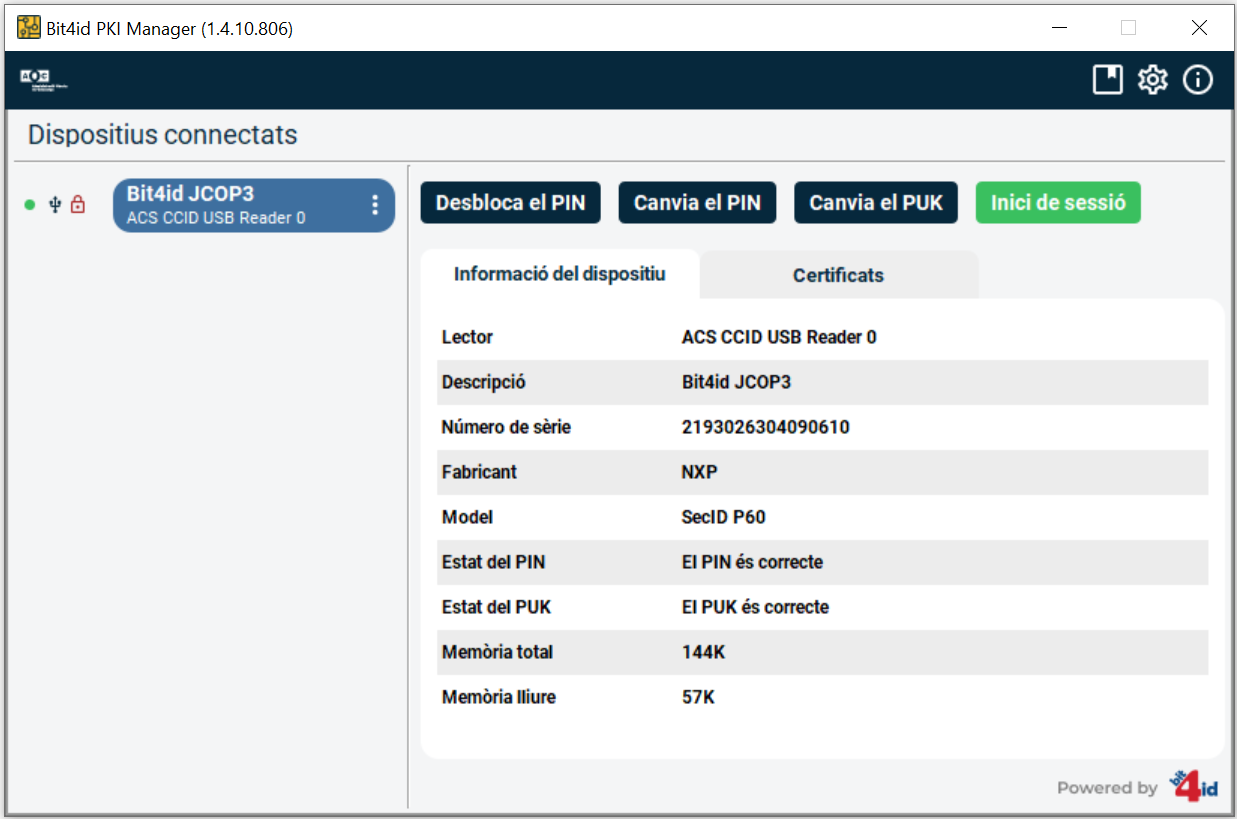Click the red padlock icon
1237x819 pixels.
pyautogui.click(x=78, y=205)
